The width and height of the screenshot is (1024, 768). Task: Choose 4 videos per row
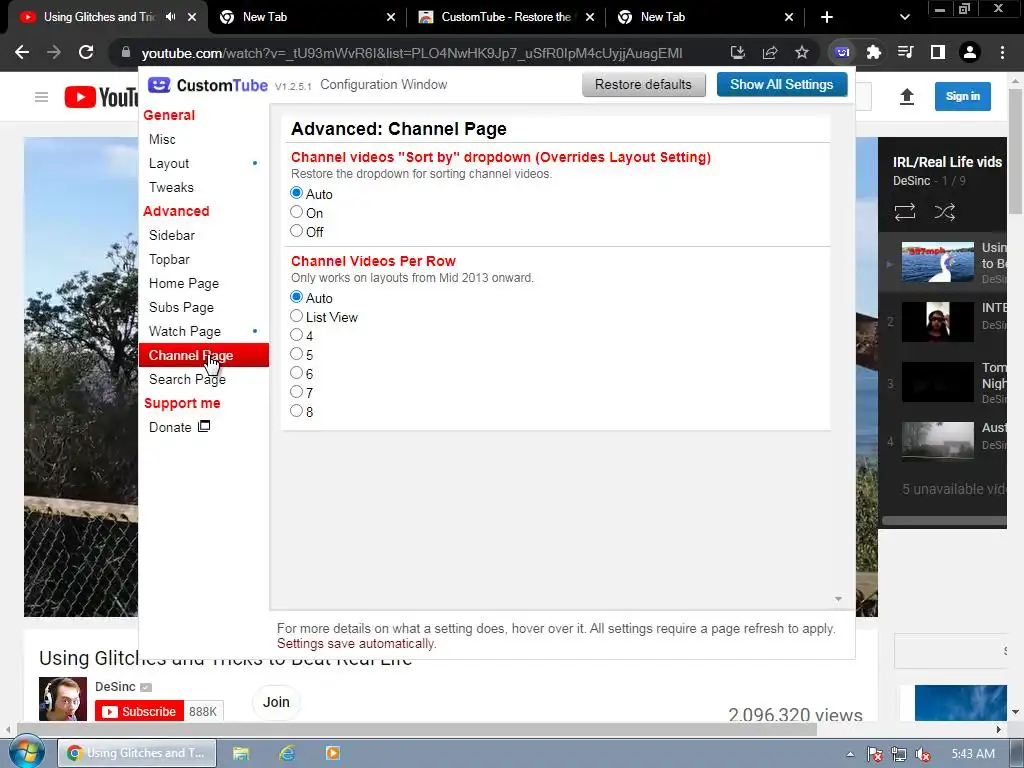click(x=296, y=334)
